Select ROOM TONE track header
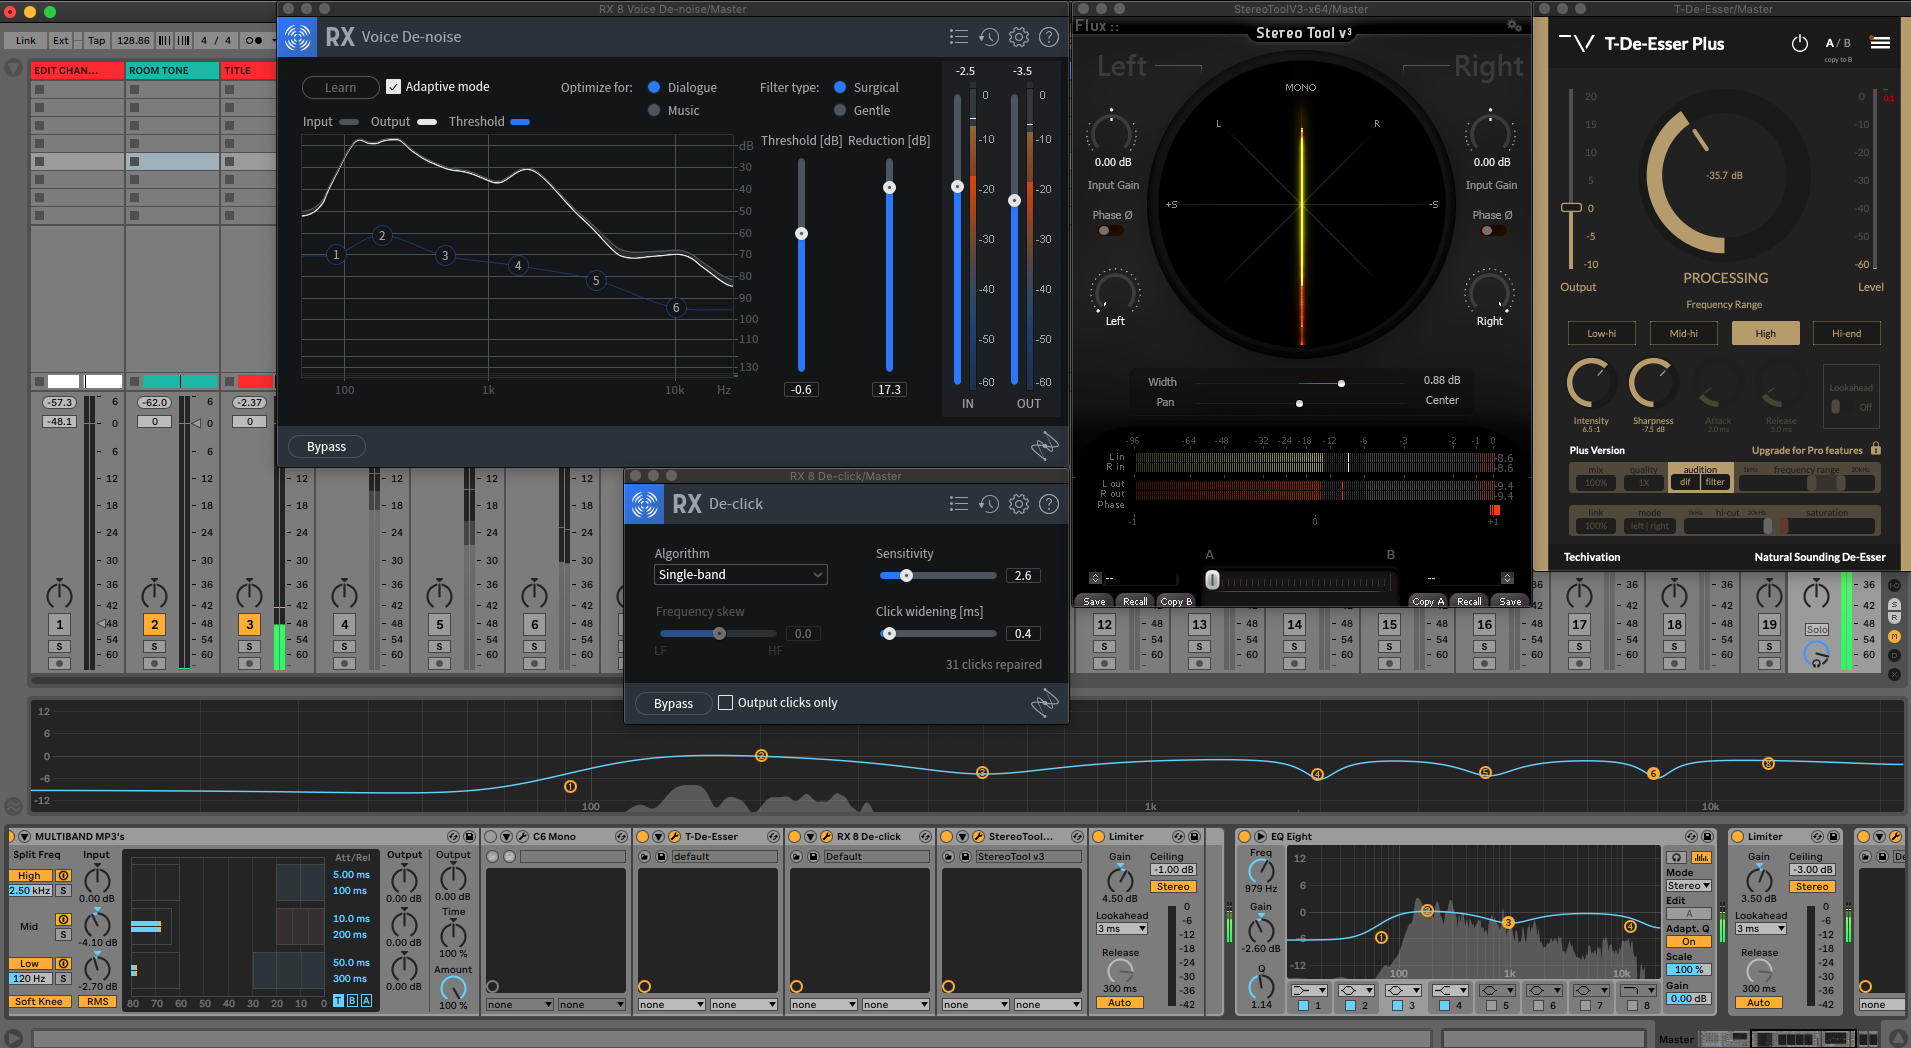This screenshot has width=1911, height=1048. tap(172, 70)
